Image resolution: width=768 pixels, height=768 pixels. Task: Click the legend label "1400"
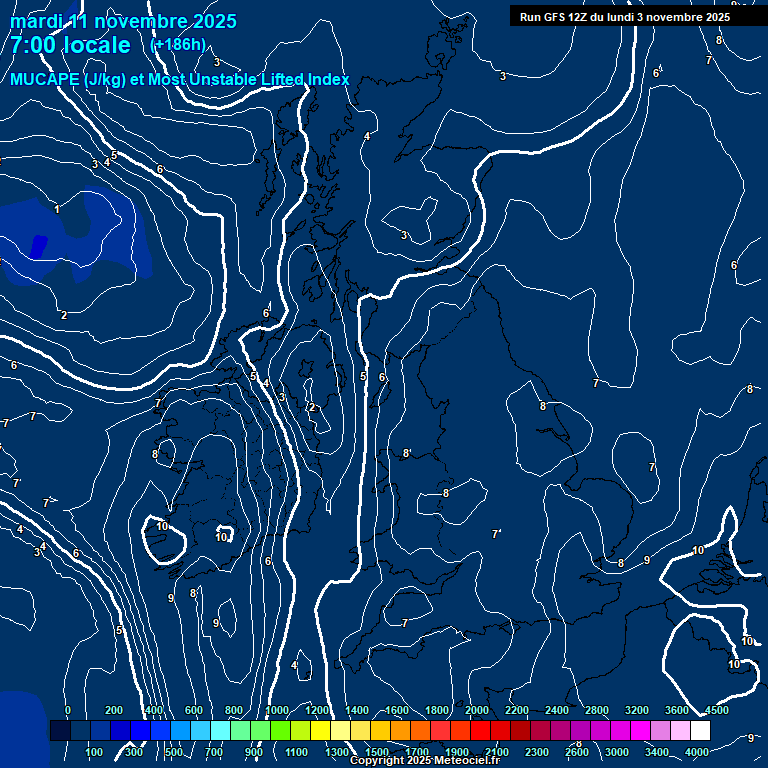[x=357, y=710]
